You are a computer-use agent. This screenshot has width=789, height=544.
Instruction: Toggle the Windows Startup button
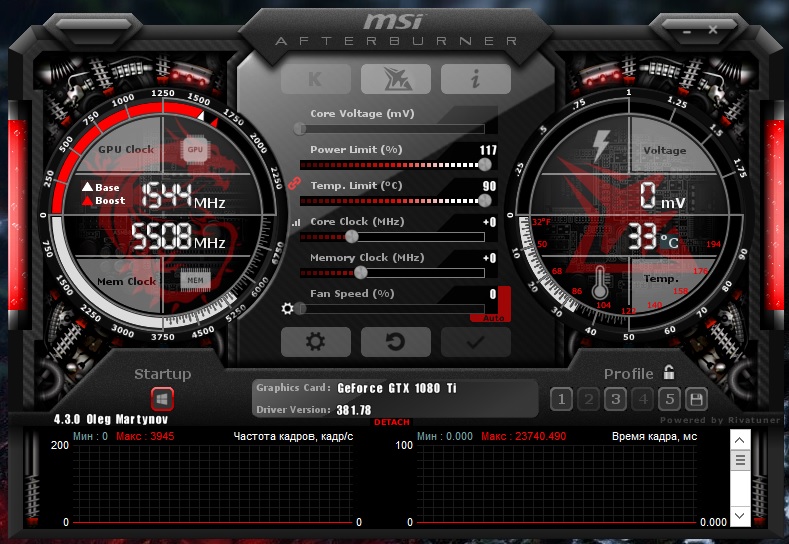click(162, 400)
